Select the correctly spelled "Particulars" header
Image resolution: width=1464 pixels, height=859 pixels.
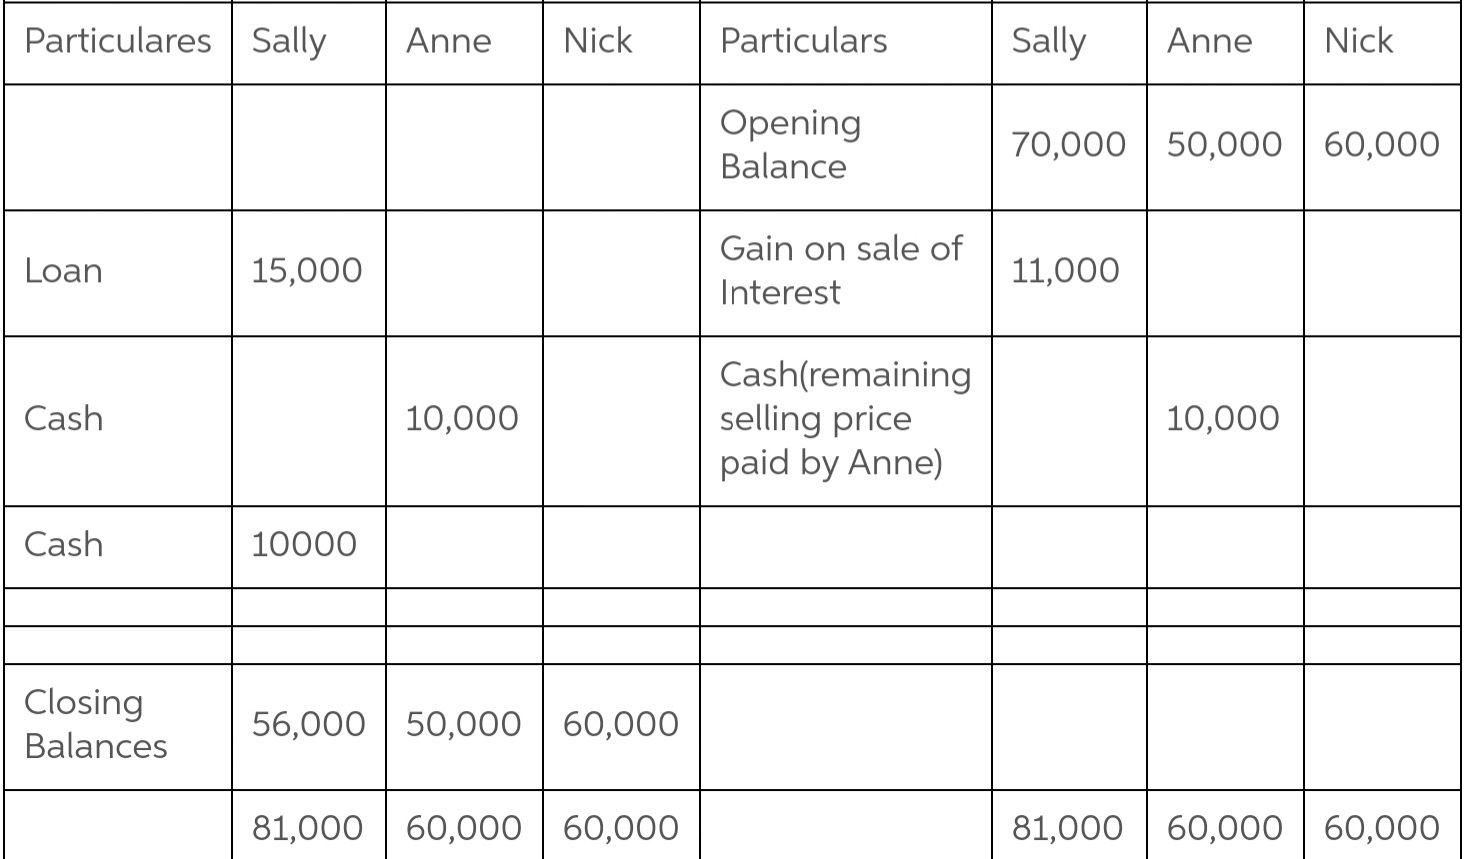(x=804, y=41)
